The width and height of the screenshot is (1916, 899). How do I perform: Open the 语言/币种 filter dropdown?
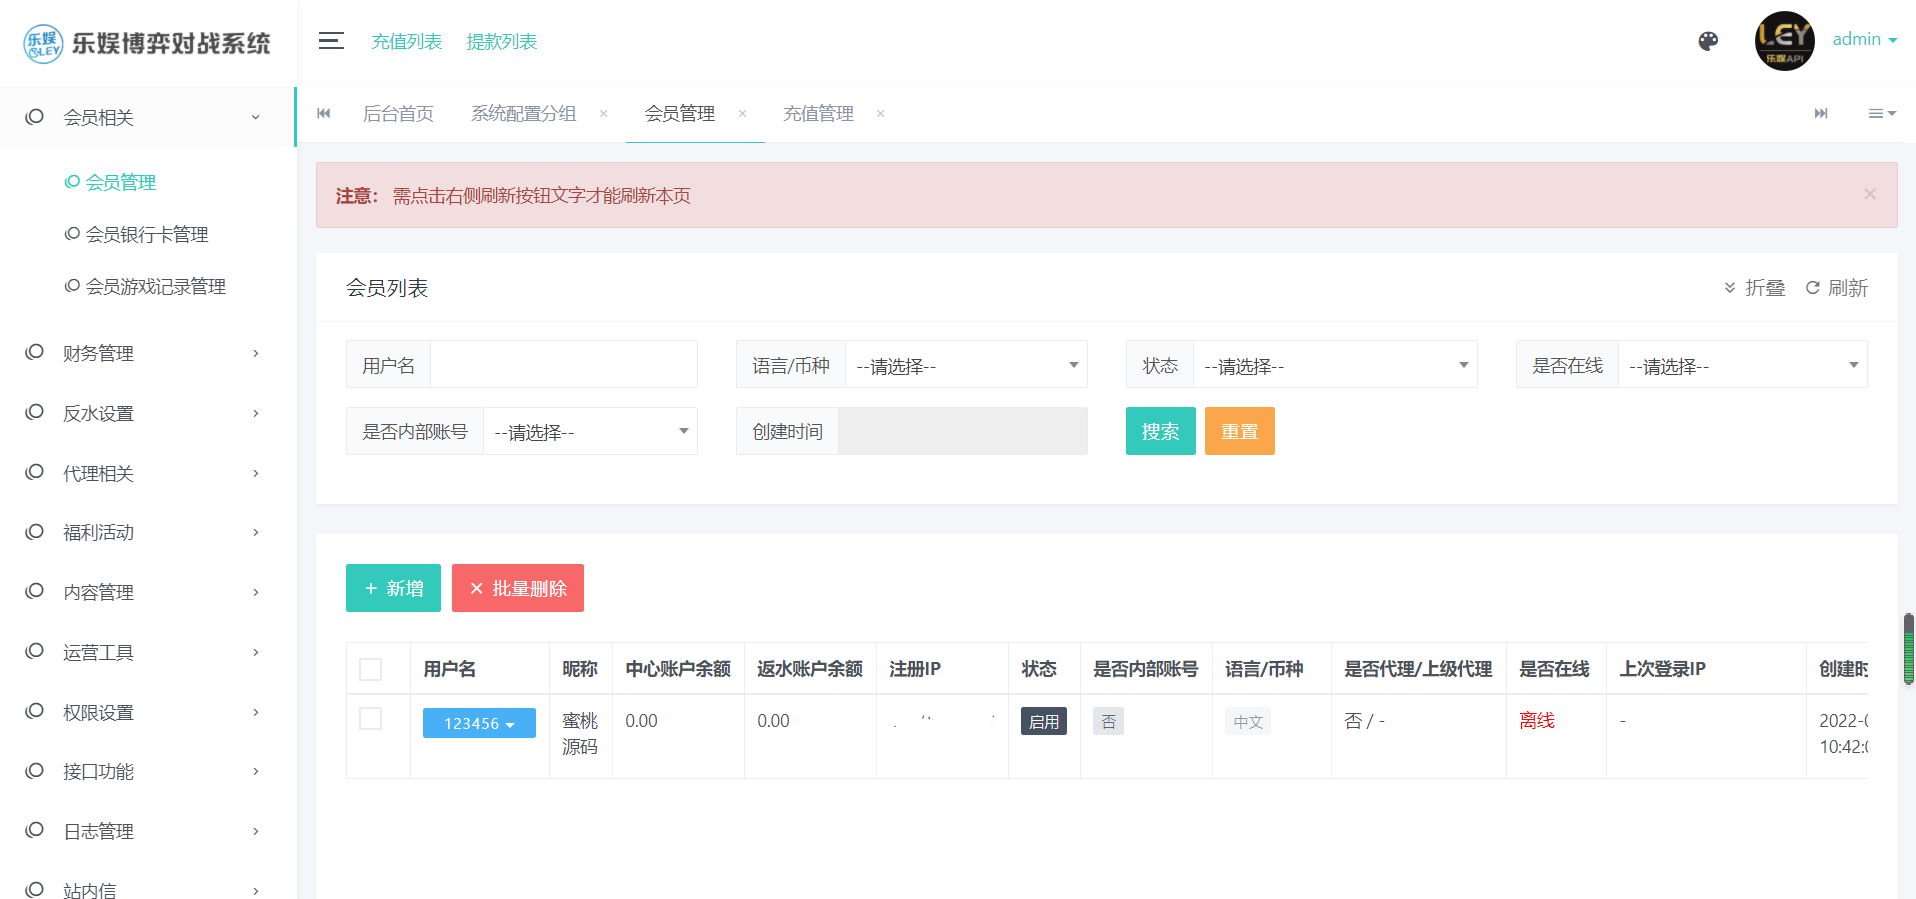point(965,365)
